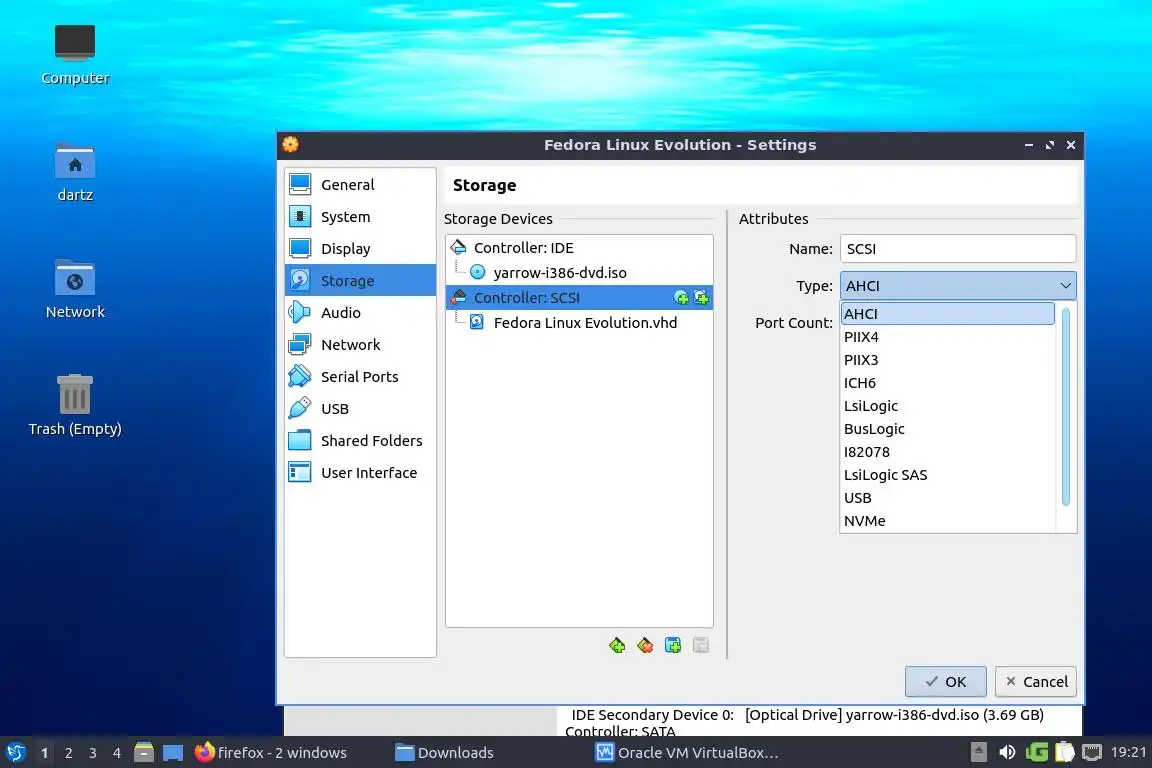Click the add attachment icon below list
The image size is (1152, 768).
click(x=673, y=645)
